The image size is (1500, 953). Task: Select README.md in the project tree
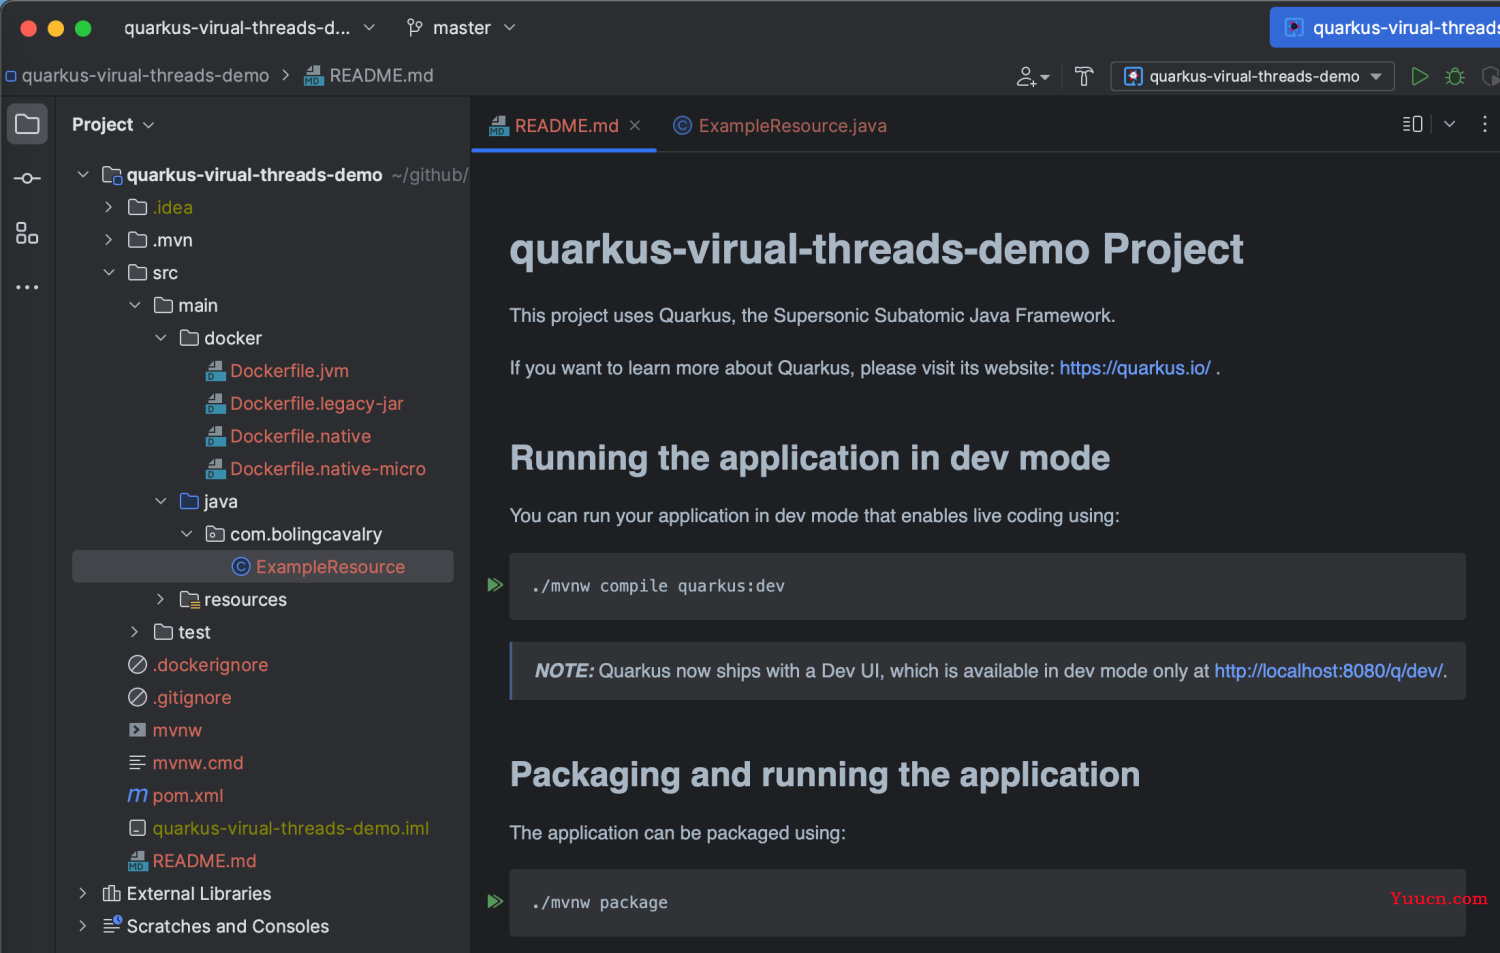[192, 861]
